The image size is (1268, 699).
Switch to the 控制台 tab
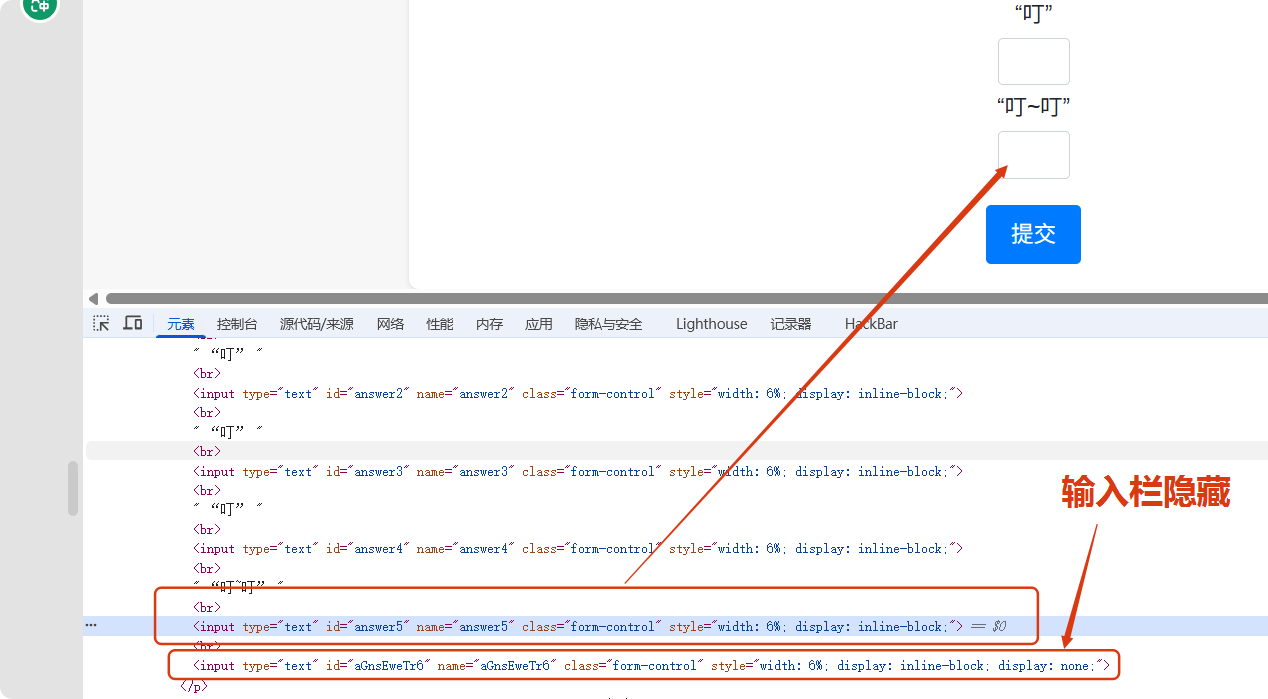237,324
